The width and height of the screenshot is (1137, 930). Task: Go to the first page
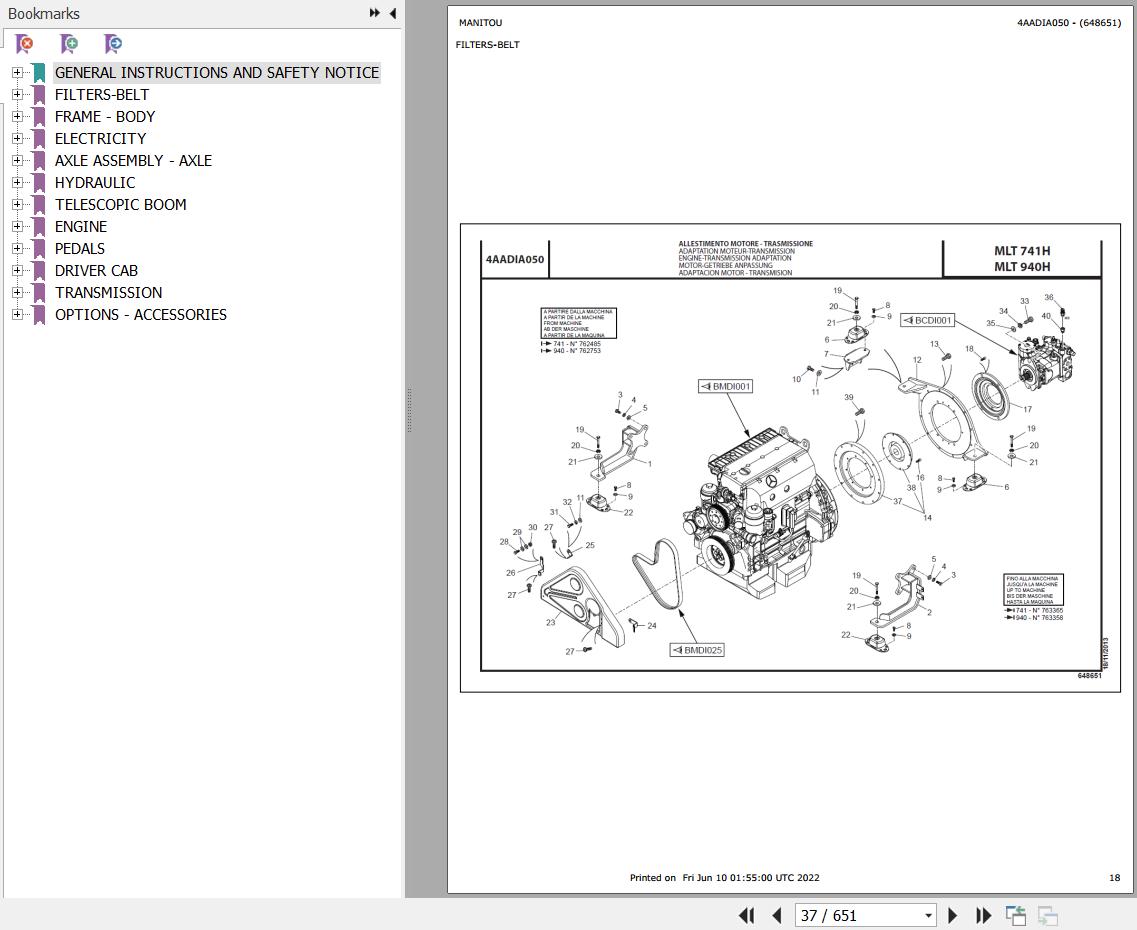[x=746, y=916]
